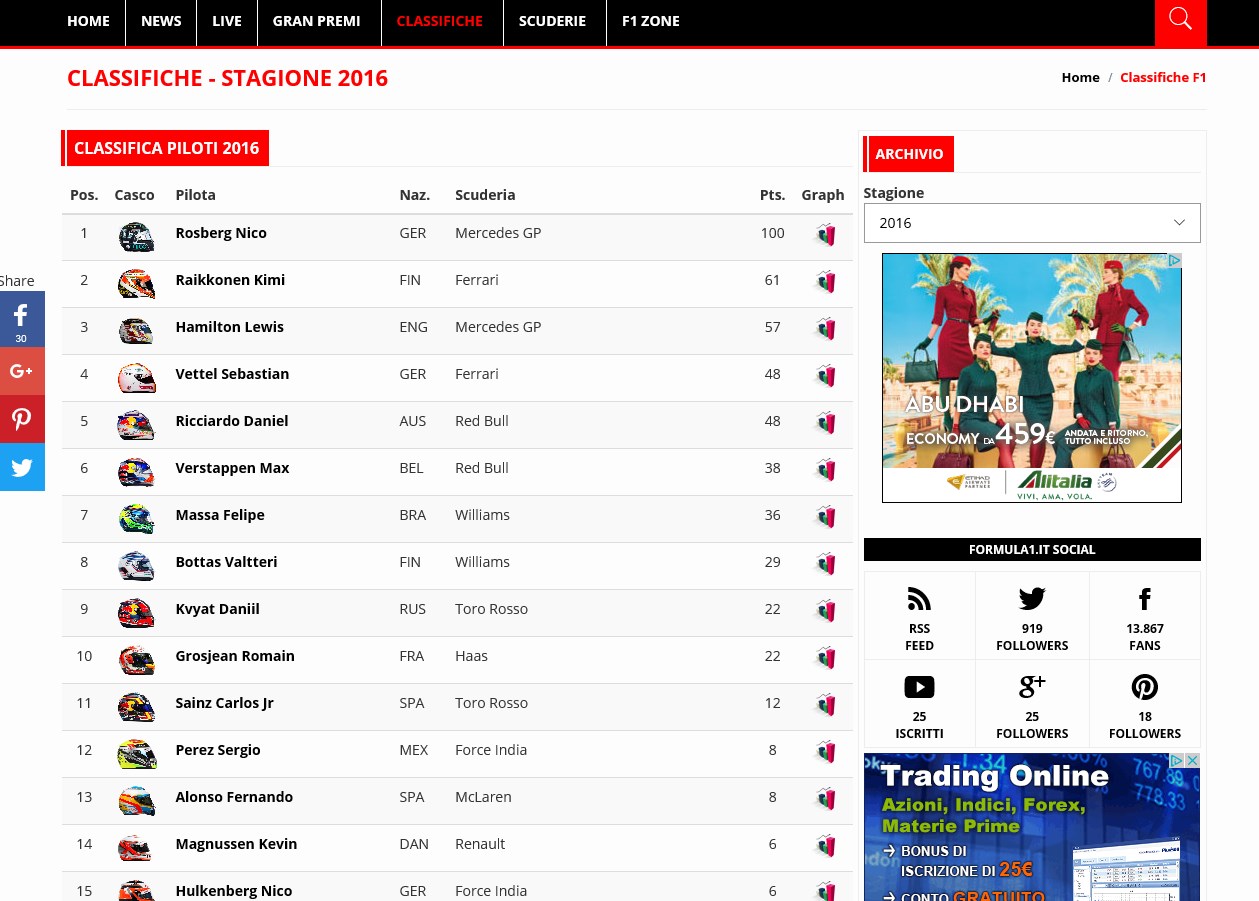Open LIVE menu item
Image resolution: width=1259 pixels, height=901 pixels.
(x=227, y=21)
